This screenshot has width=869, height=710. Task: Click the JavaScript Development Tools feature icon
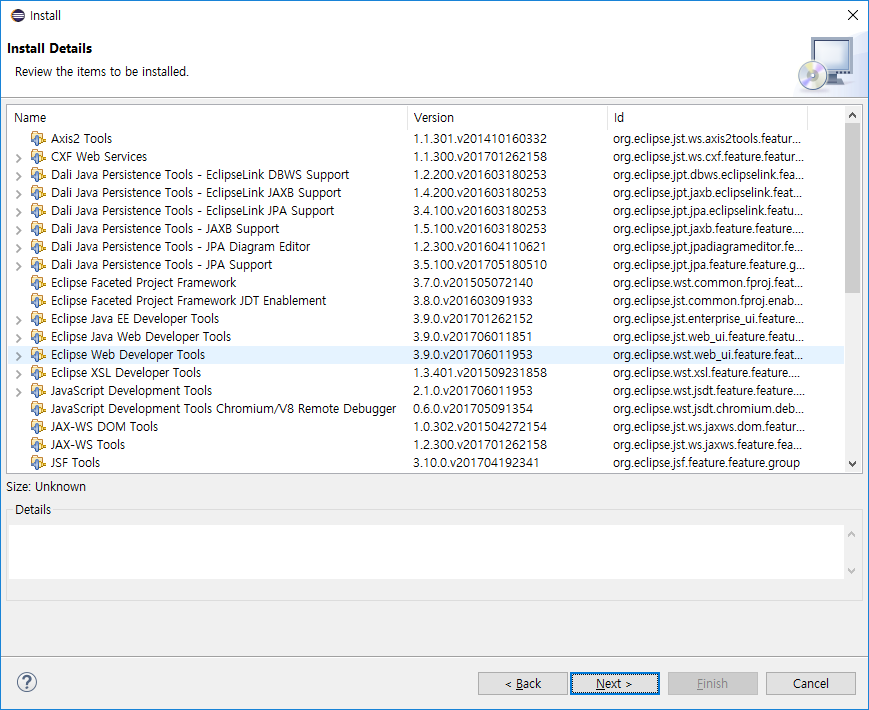[x=38, y=391]
